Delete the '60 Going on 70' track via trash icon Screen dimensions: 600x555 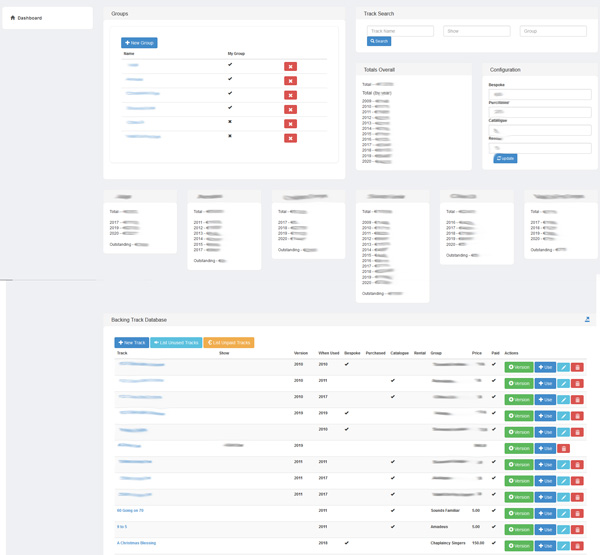(577, 514)
